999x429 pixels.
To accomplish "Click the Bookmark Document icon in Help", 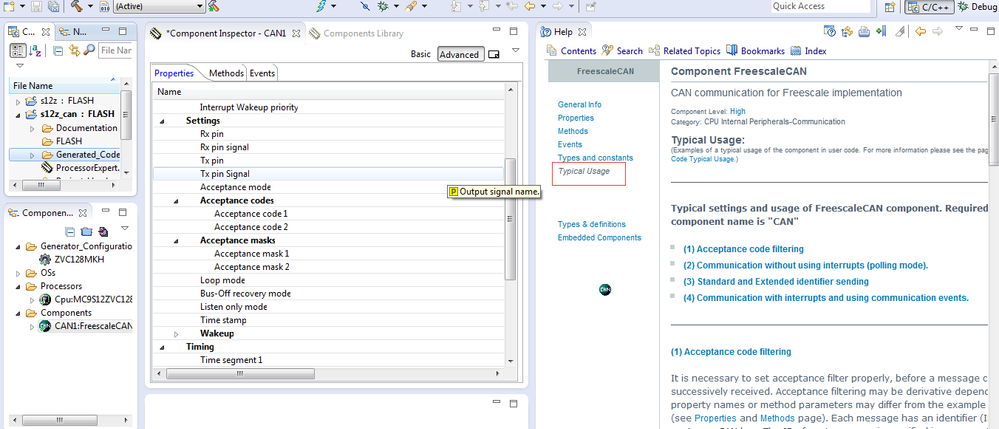I will pyautogui.click(x=882, y=31).
